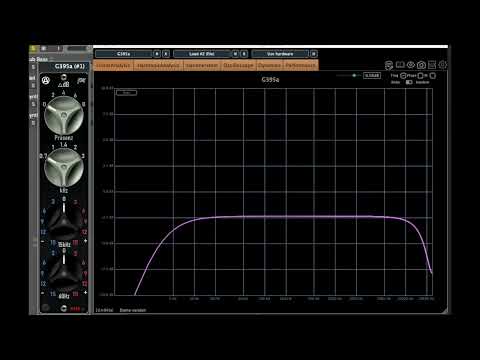Open the Load #2 plugin slot dropdown
The width and height of the screenshot is (480, 360).
tap(202, 54)
